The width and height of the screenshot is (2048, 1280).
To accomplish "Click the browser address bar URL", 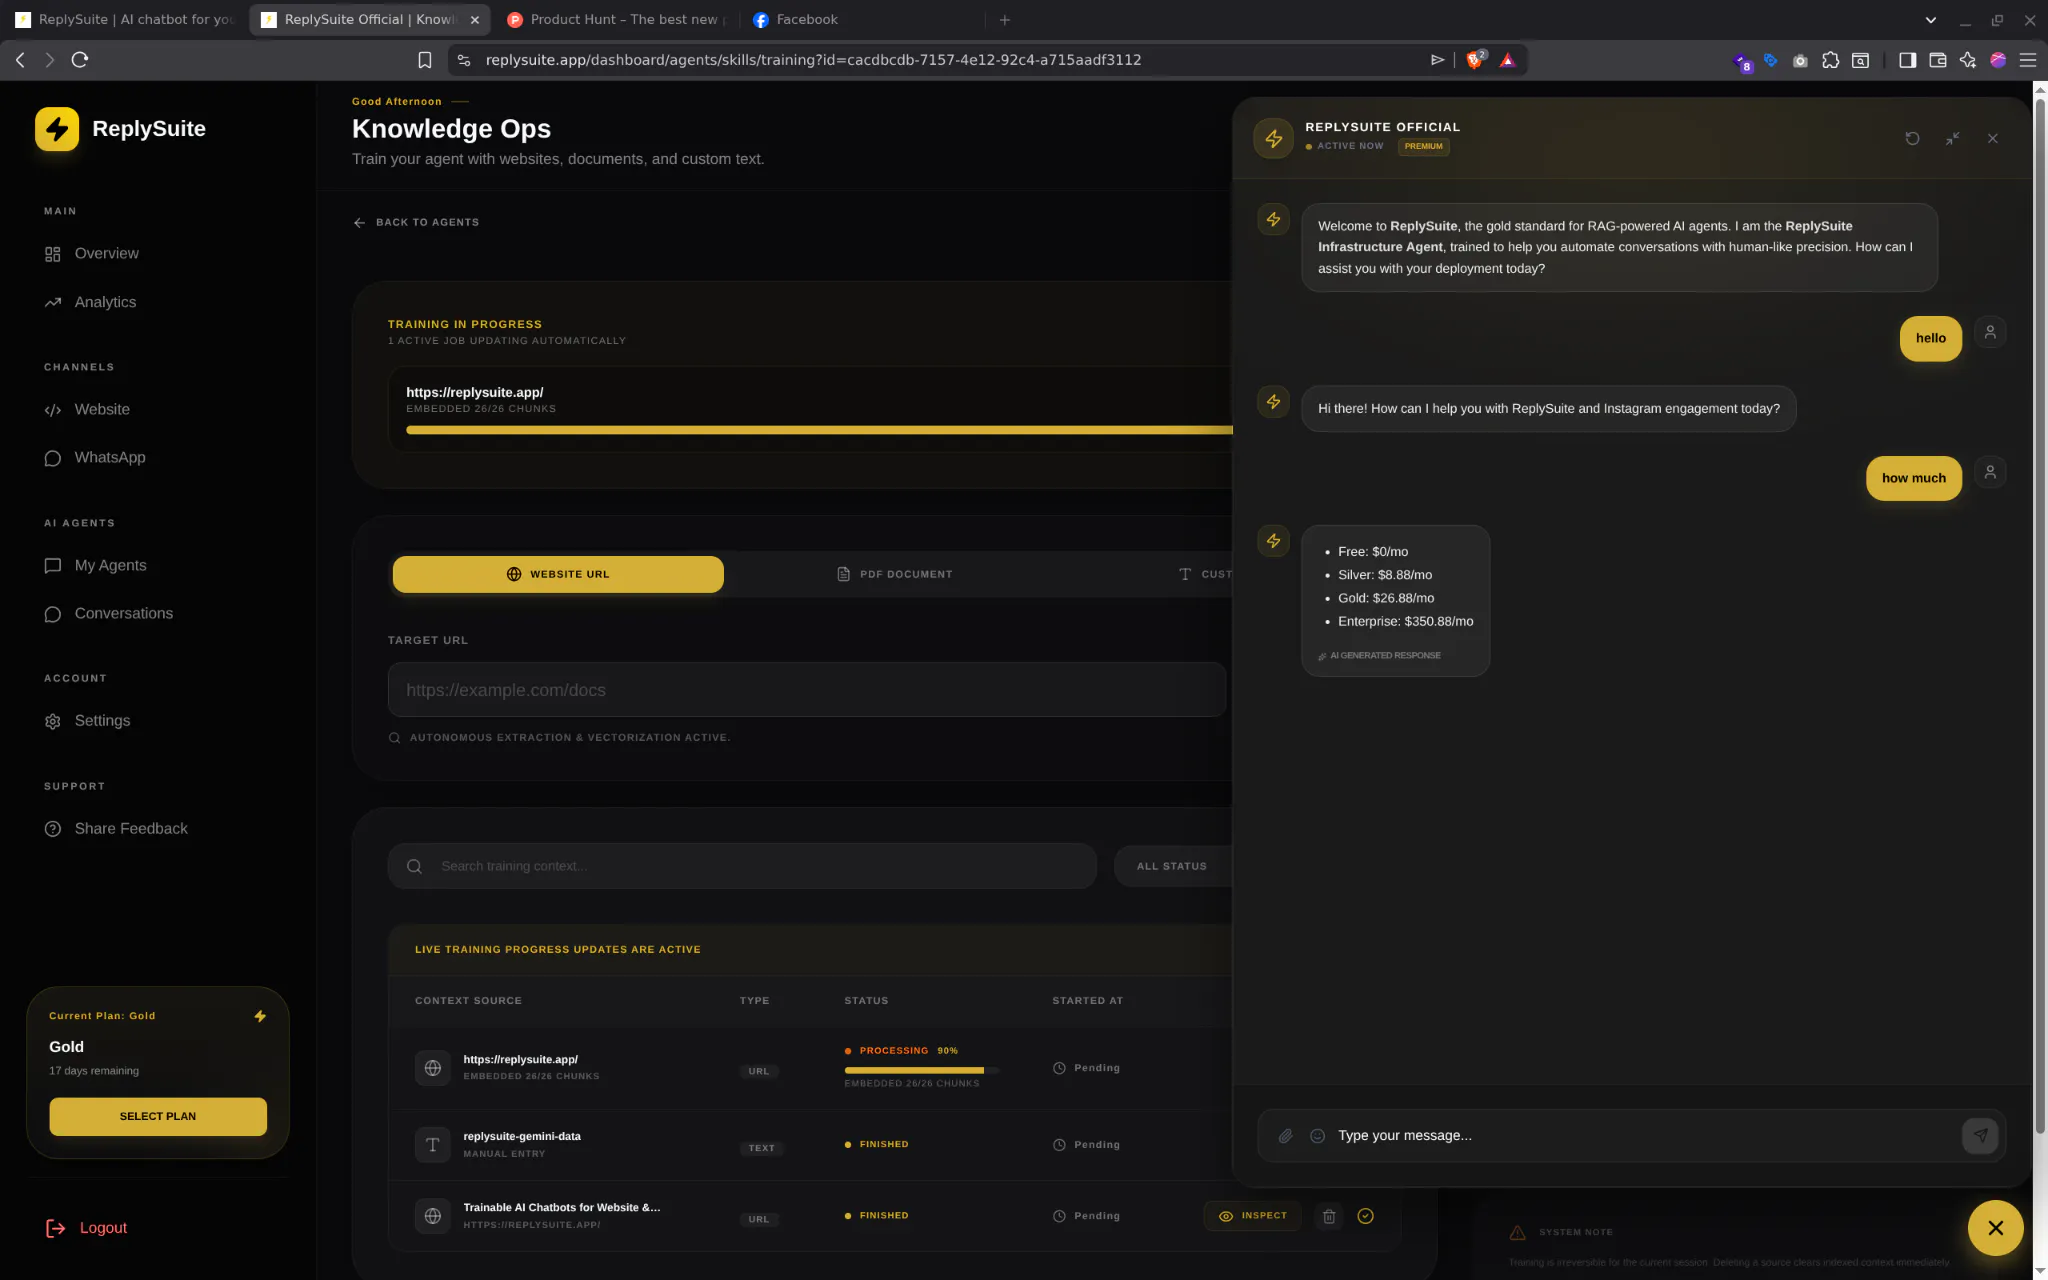I will (813, 60).
